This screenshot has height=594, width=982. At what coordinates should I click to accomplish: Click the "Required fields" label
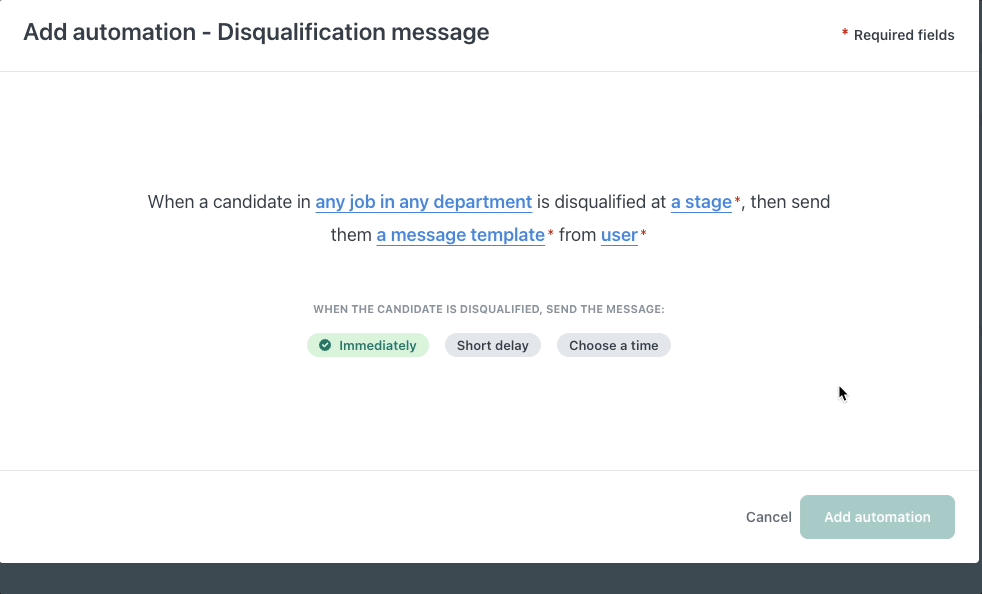[903, 34]
